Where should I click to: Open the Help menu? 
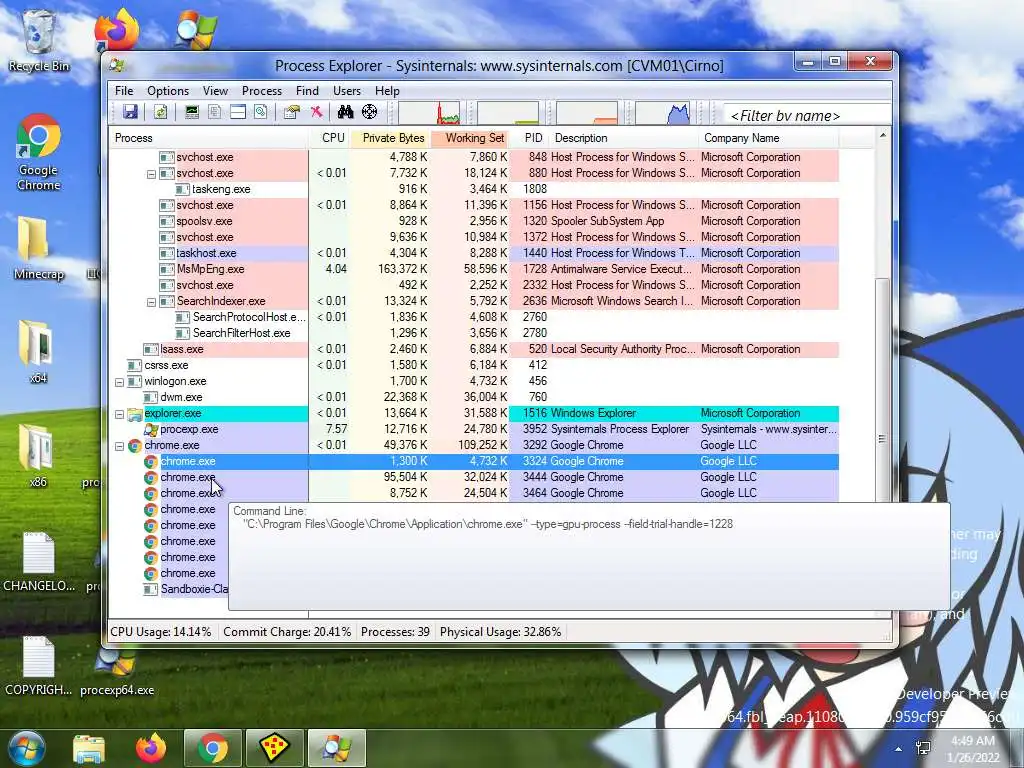[387, 91]
